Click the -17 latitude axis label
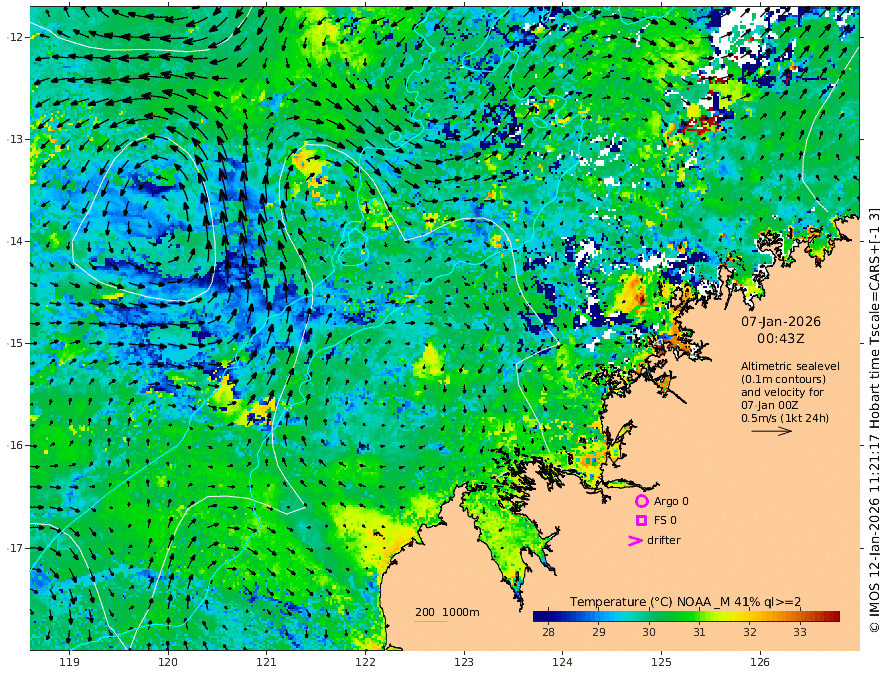 coord(15,548)
